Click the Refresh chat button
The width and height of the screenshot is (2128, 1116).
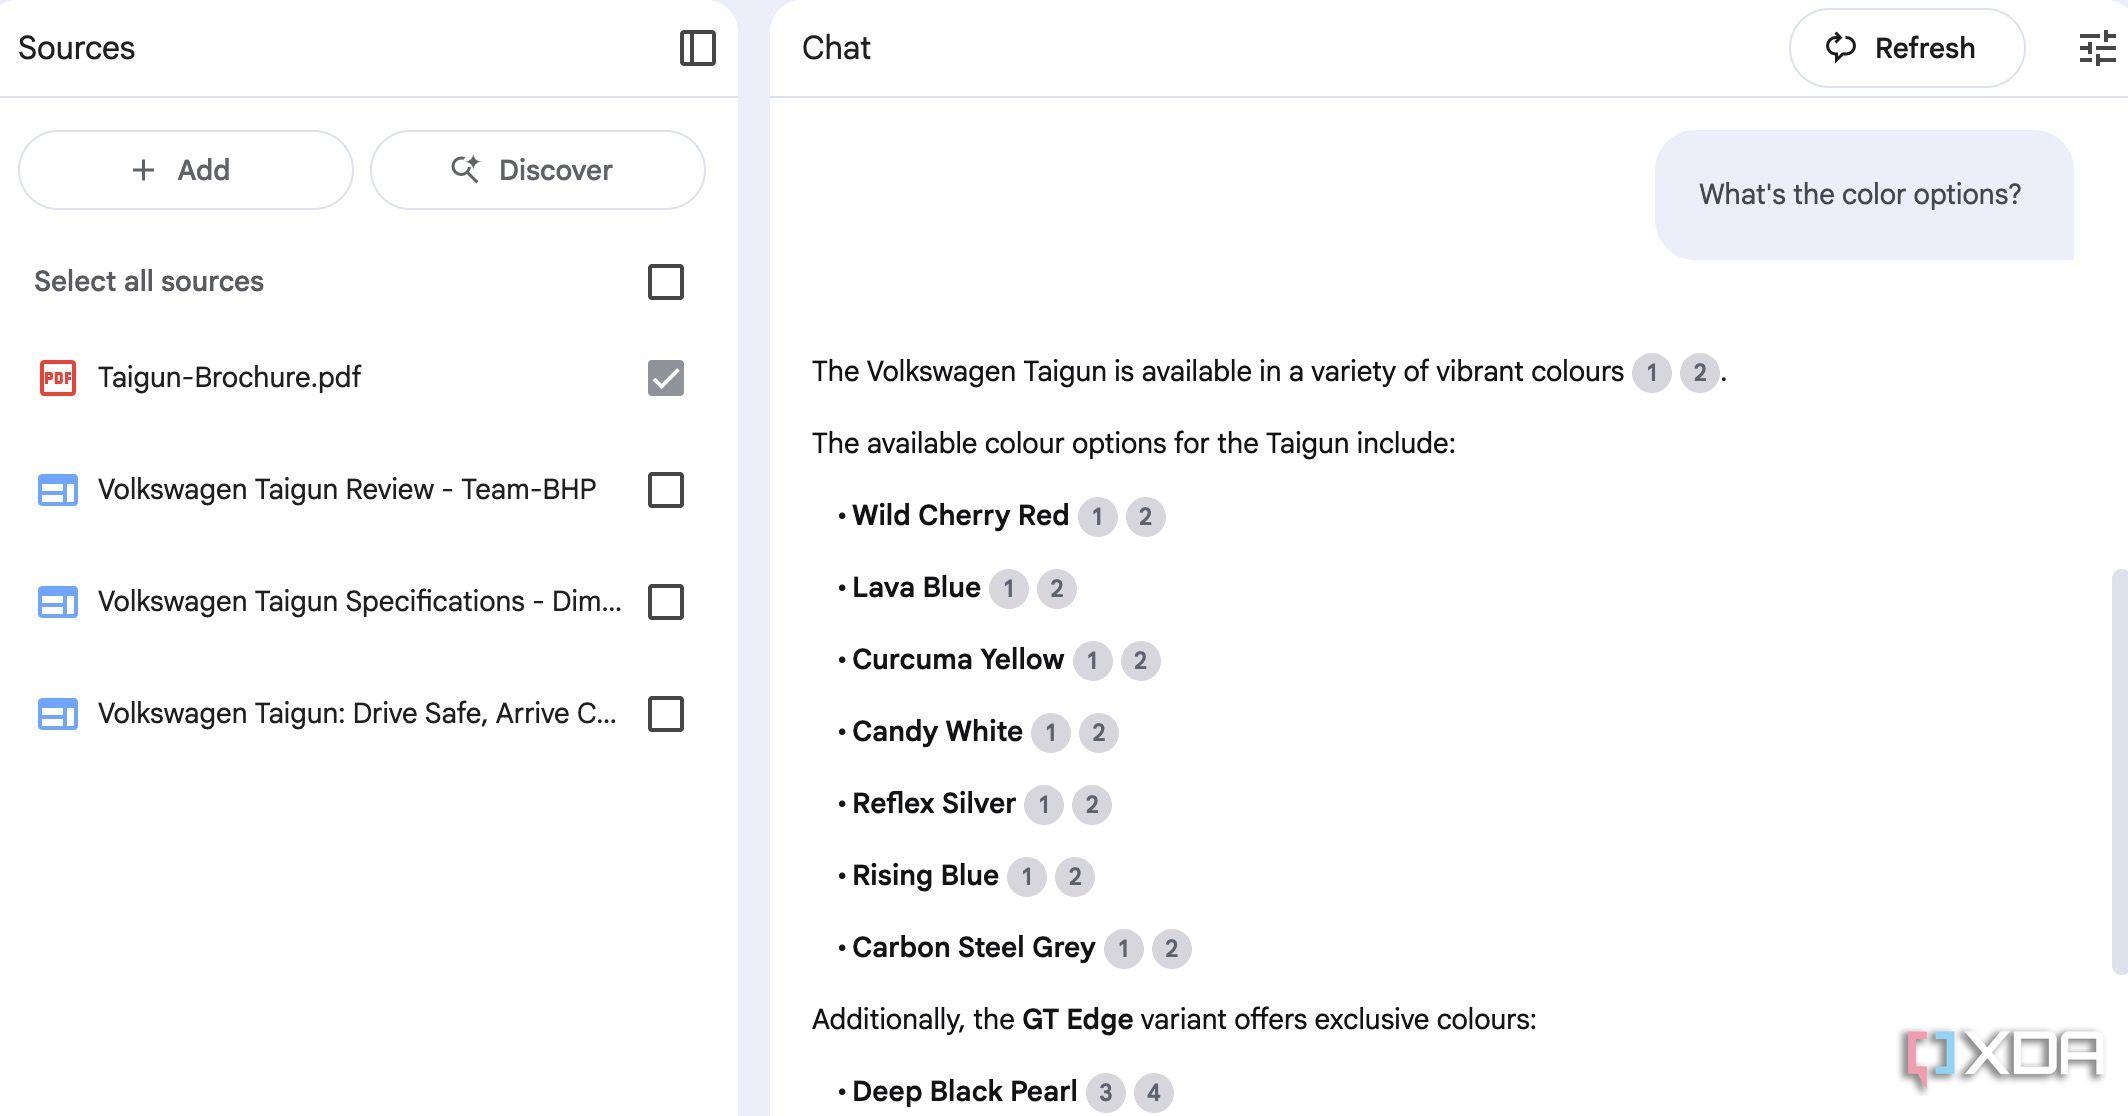pyautogui.click(x=1906, y=48)
